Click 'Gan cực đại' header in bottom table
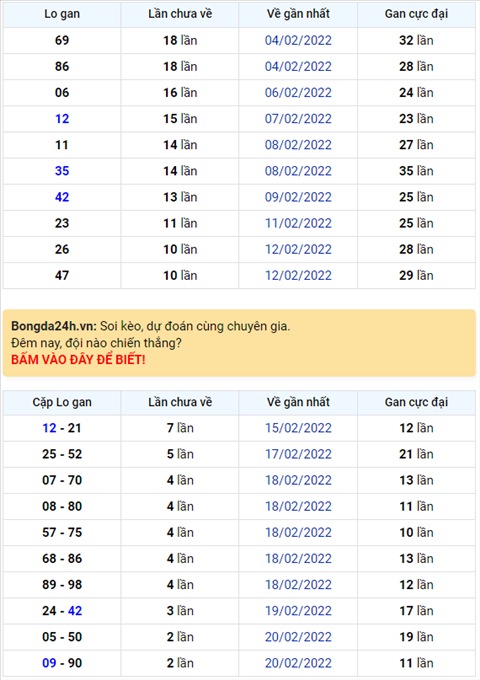The width and height of the screenshot is (480, 680). pyautogui.click(x=416, y=402)
